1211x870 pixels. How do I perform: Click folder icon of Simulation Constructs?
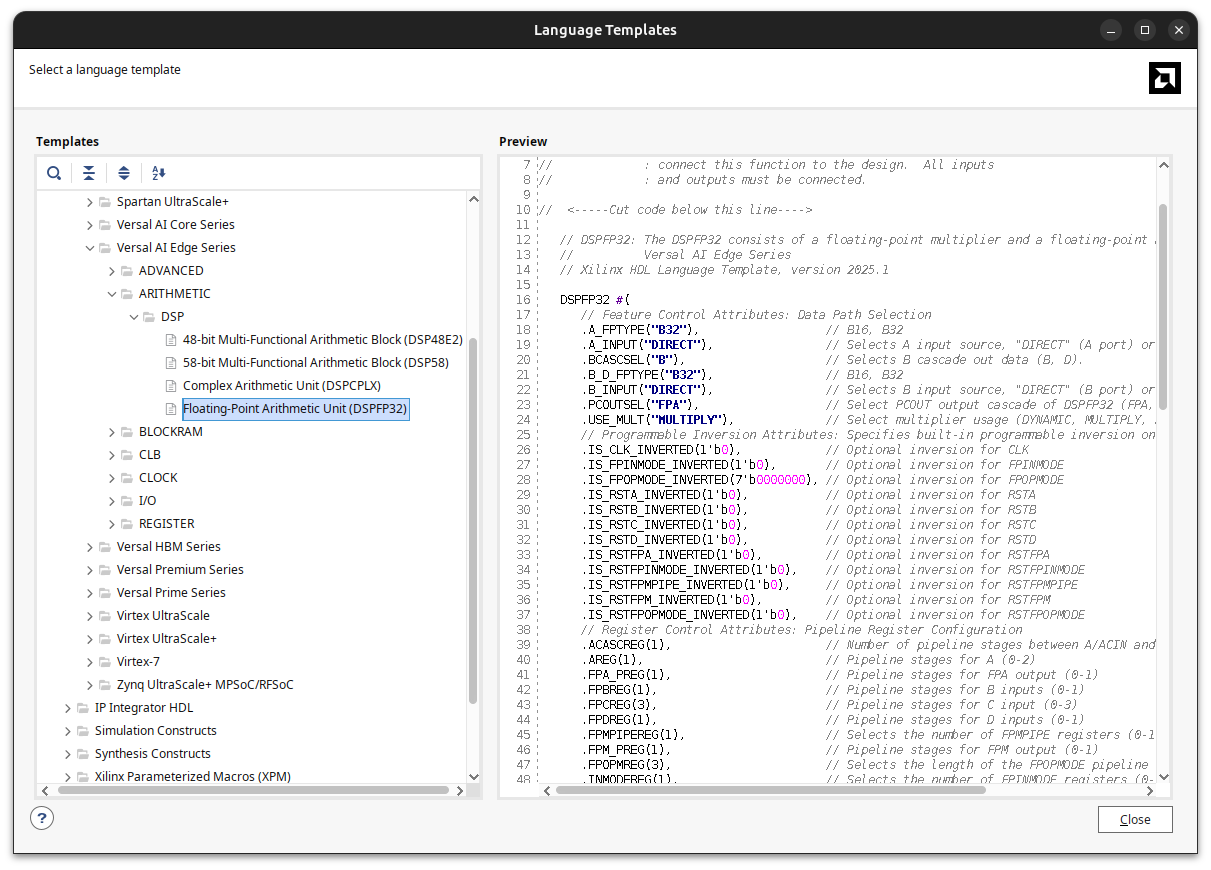(x=83, y=731)
